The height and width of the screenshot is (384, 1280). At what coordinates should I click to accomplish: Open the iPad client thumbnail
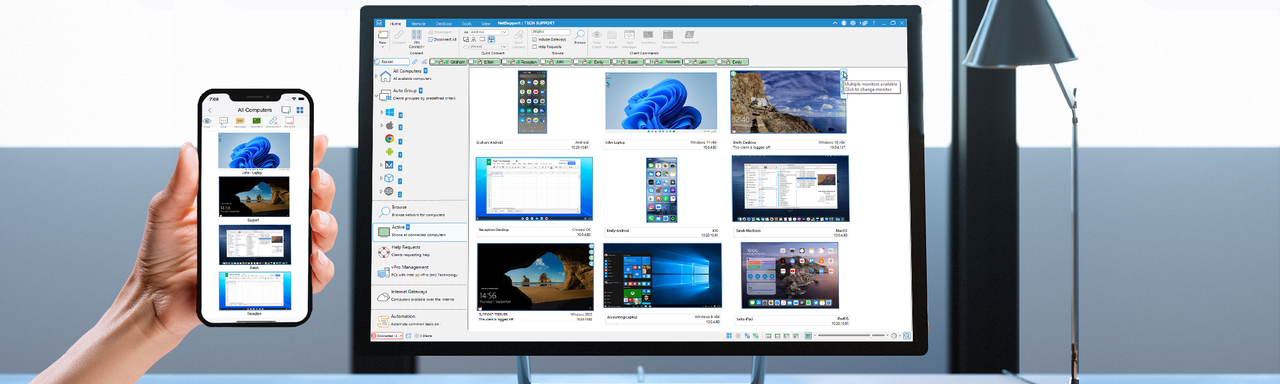pyautogui.click(x=790, y=275)
